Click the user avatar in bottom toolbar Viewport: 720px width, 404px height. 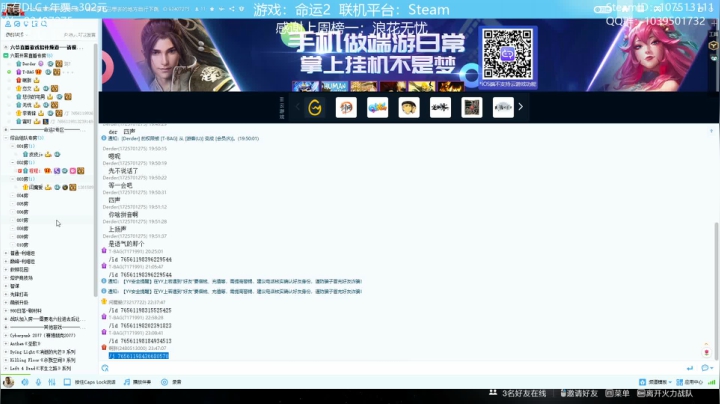click(x=8, y=382)
